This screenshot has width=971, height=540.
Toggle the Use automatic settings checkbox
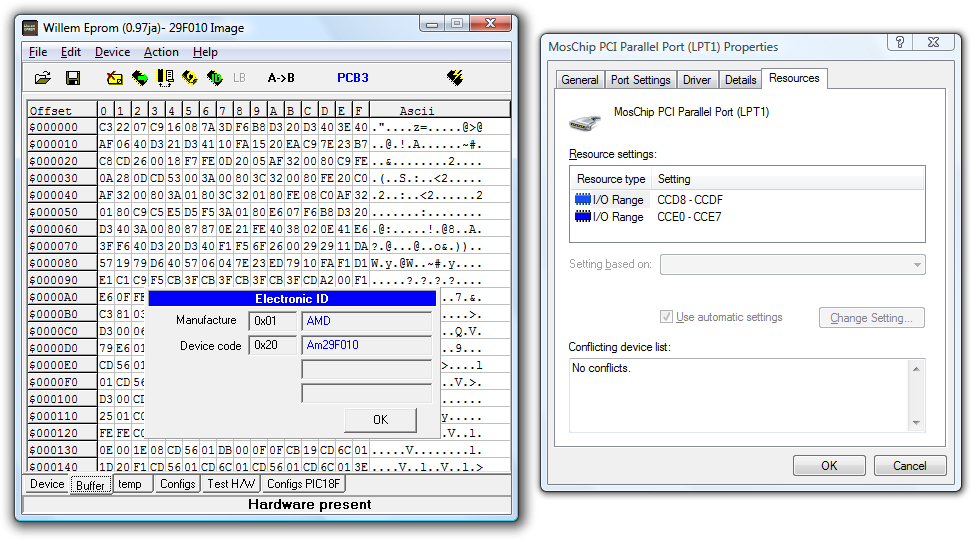[x=666, y=317]
